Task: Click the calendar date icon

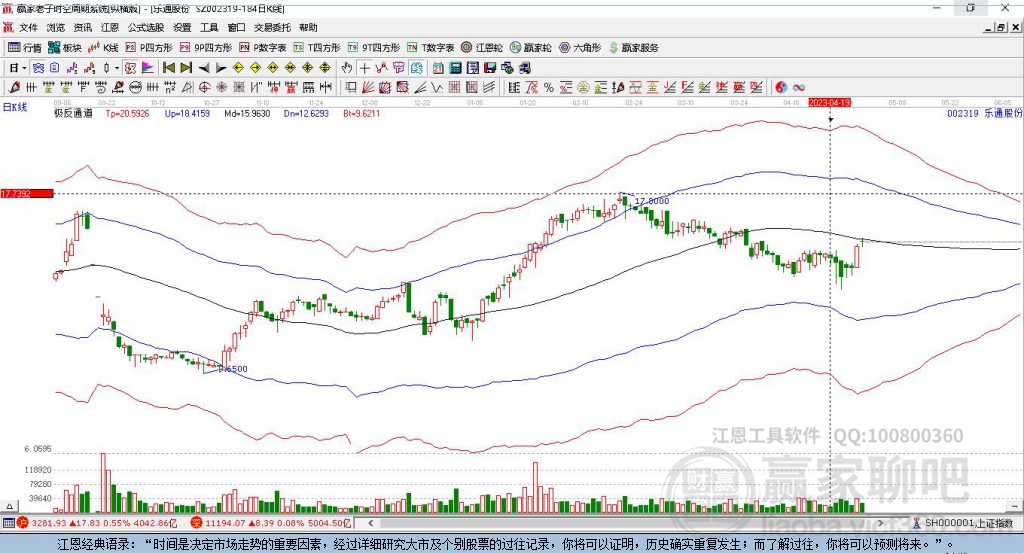Action: [438, 68]
